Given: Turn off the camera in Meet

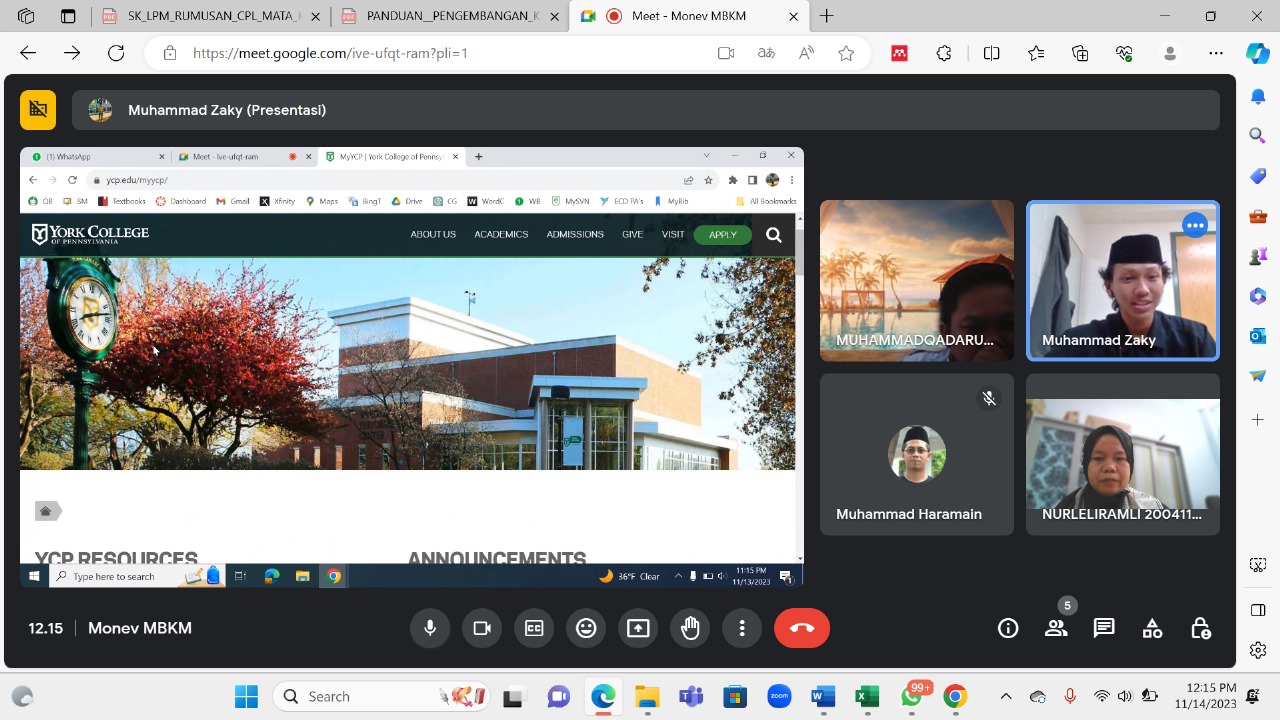Looking at the screenshot, I should [x=482, y=628].
